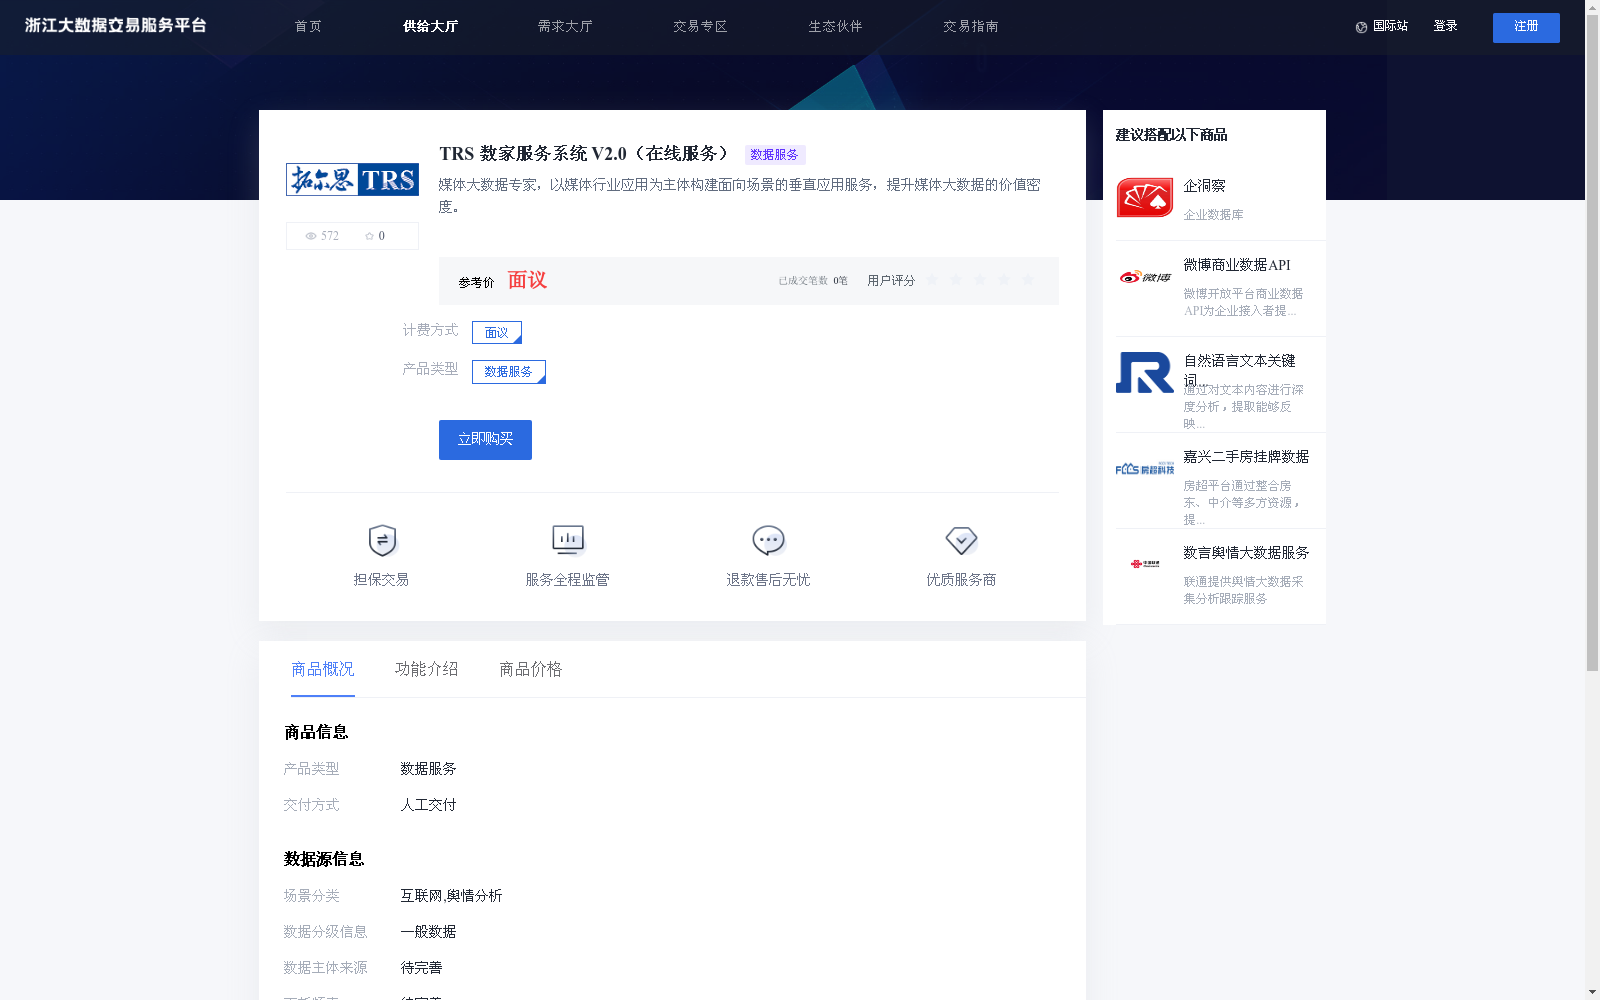Click the 浙江大数据交易服务平台 logo
The height and width of the screenshot is (1000, 1600).
click(116, 26)
